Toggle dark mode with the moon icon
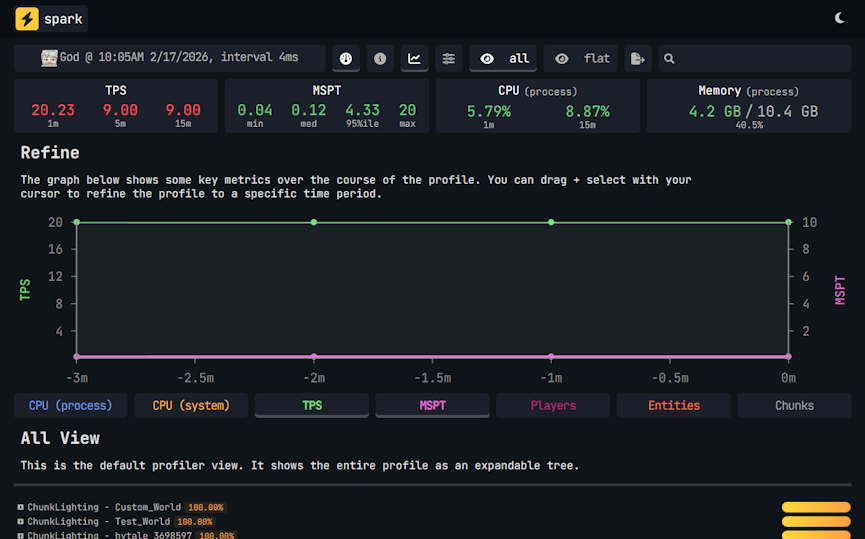Image resolution: width=865 pixels, height=539 pixels. 840,18
